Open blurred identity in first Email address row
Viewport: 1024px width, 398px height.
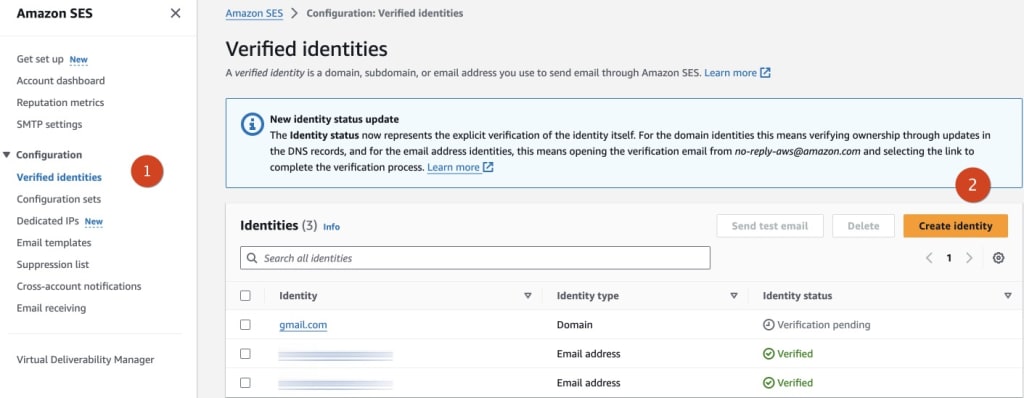pos(336,356)
